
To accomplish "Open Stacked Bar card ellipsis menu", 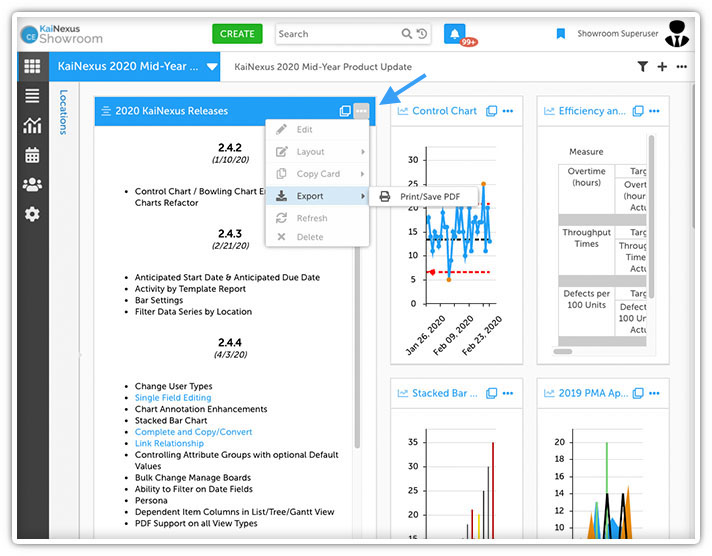I will [x=508, y=393].
